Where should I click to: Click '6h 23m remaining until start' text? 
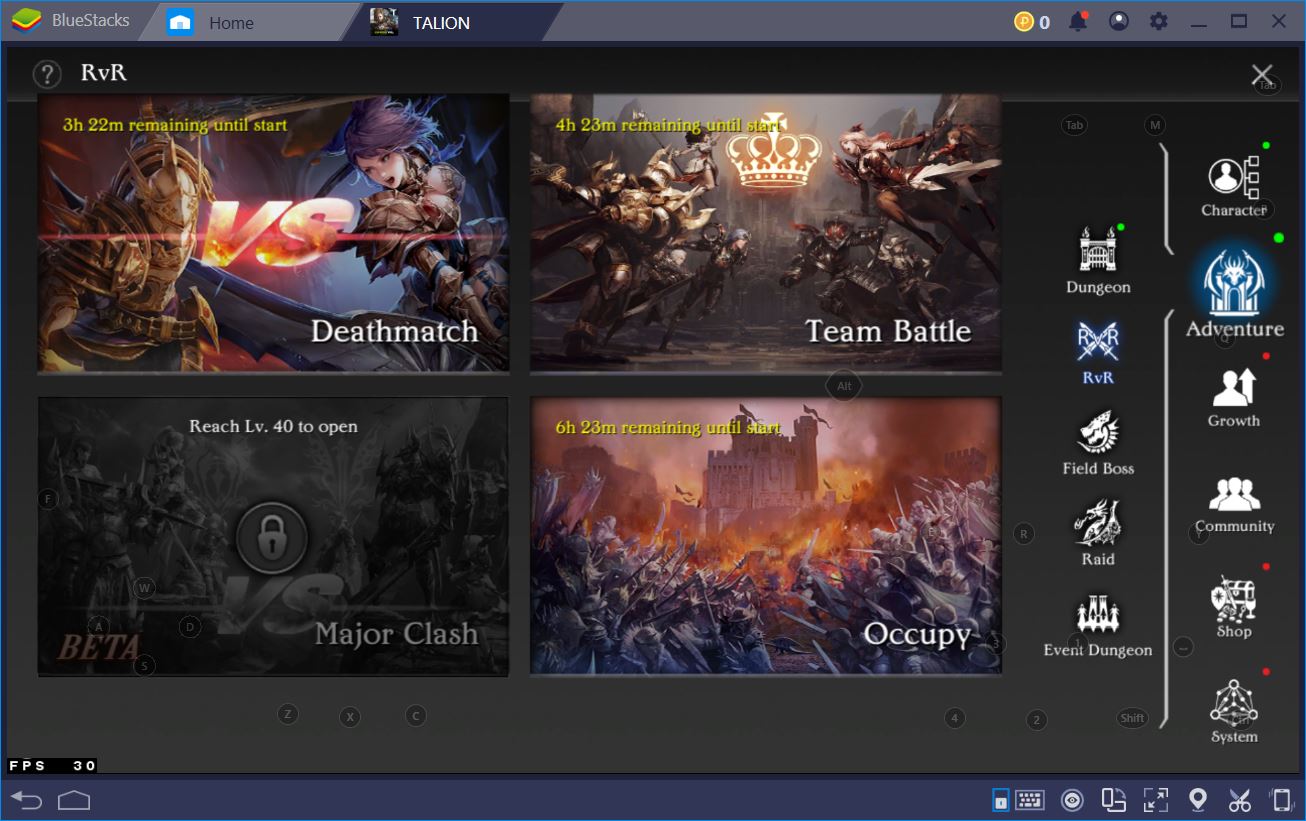668,427
